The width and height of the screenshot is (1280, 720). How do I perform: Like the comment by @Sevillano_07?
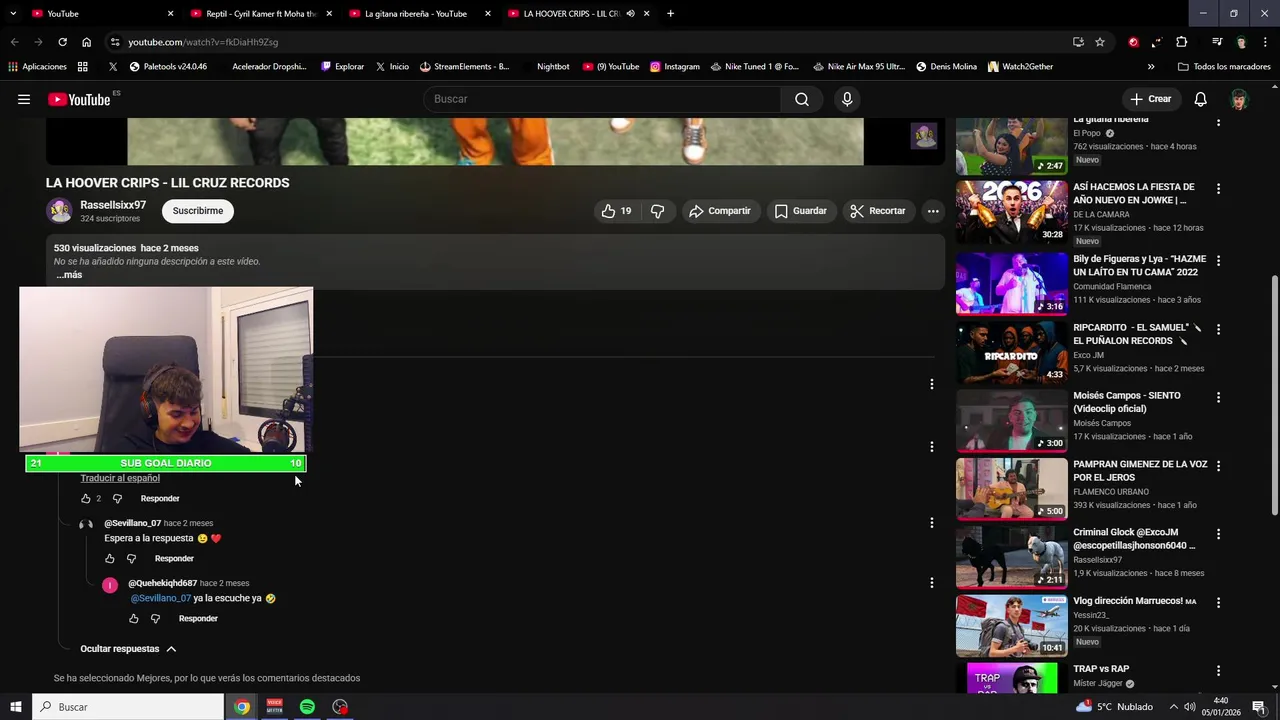(110, 559)
